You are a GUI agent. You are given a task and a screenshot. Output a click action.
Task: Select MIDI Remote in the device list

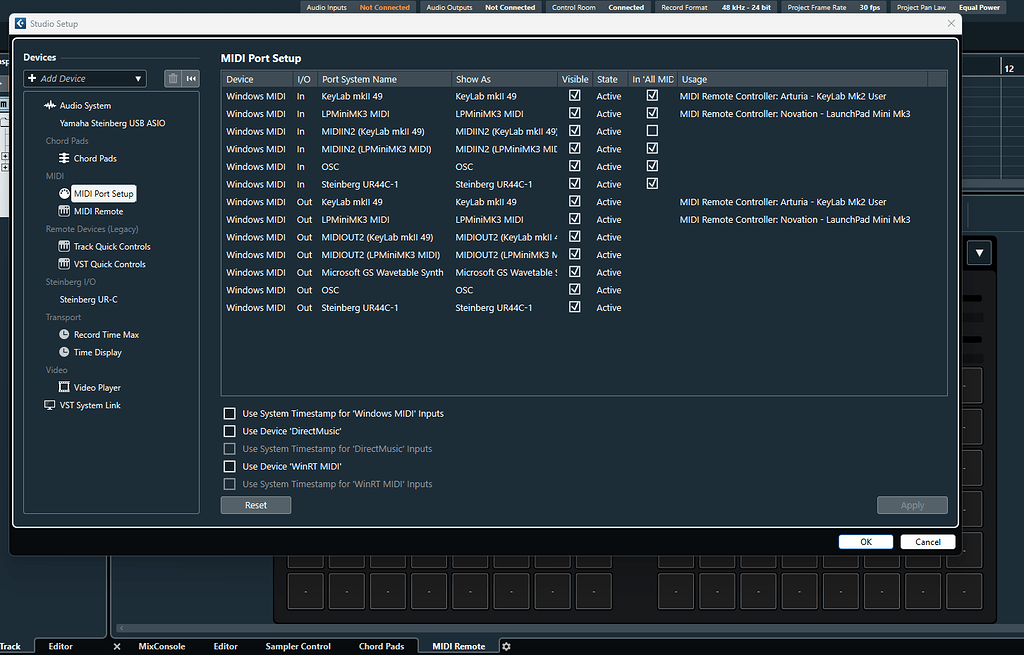point(96,211)
